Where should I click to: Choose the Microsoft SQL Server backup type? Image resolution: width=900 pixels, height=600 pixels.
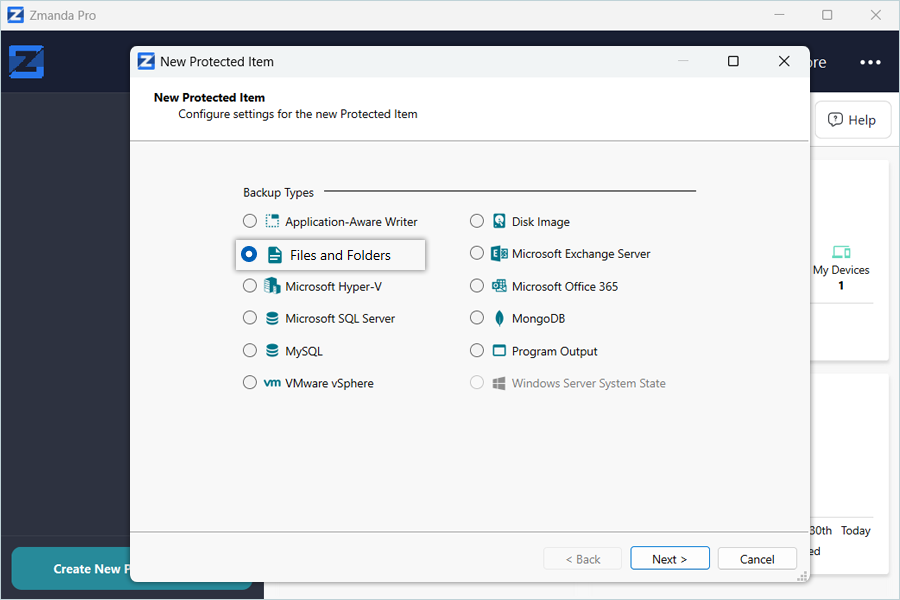(x=250, y=319)
